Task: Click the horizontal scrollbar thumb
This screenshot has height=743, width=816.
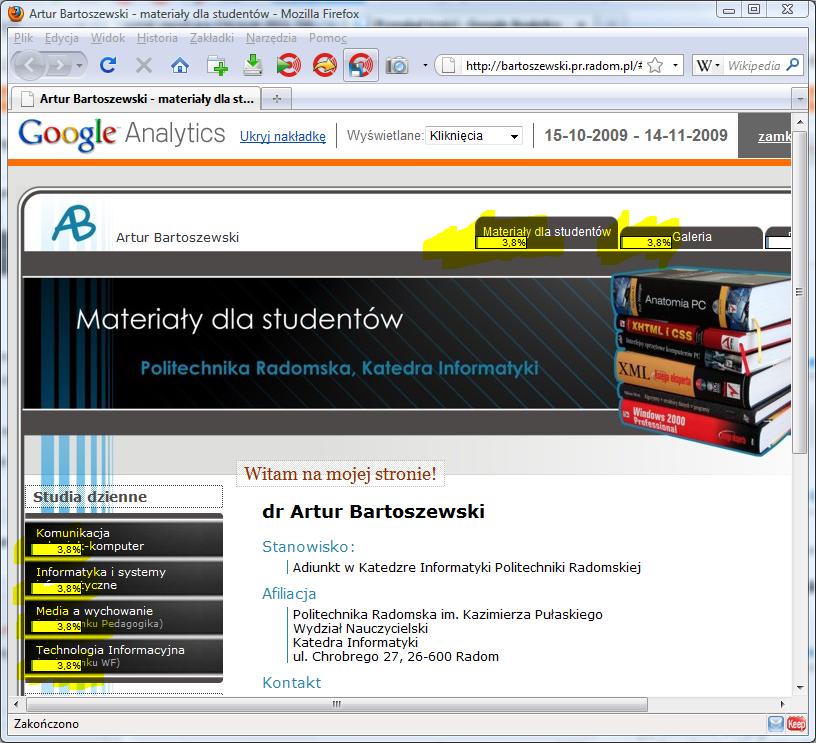Action: (337, 704)
